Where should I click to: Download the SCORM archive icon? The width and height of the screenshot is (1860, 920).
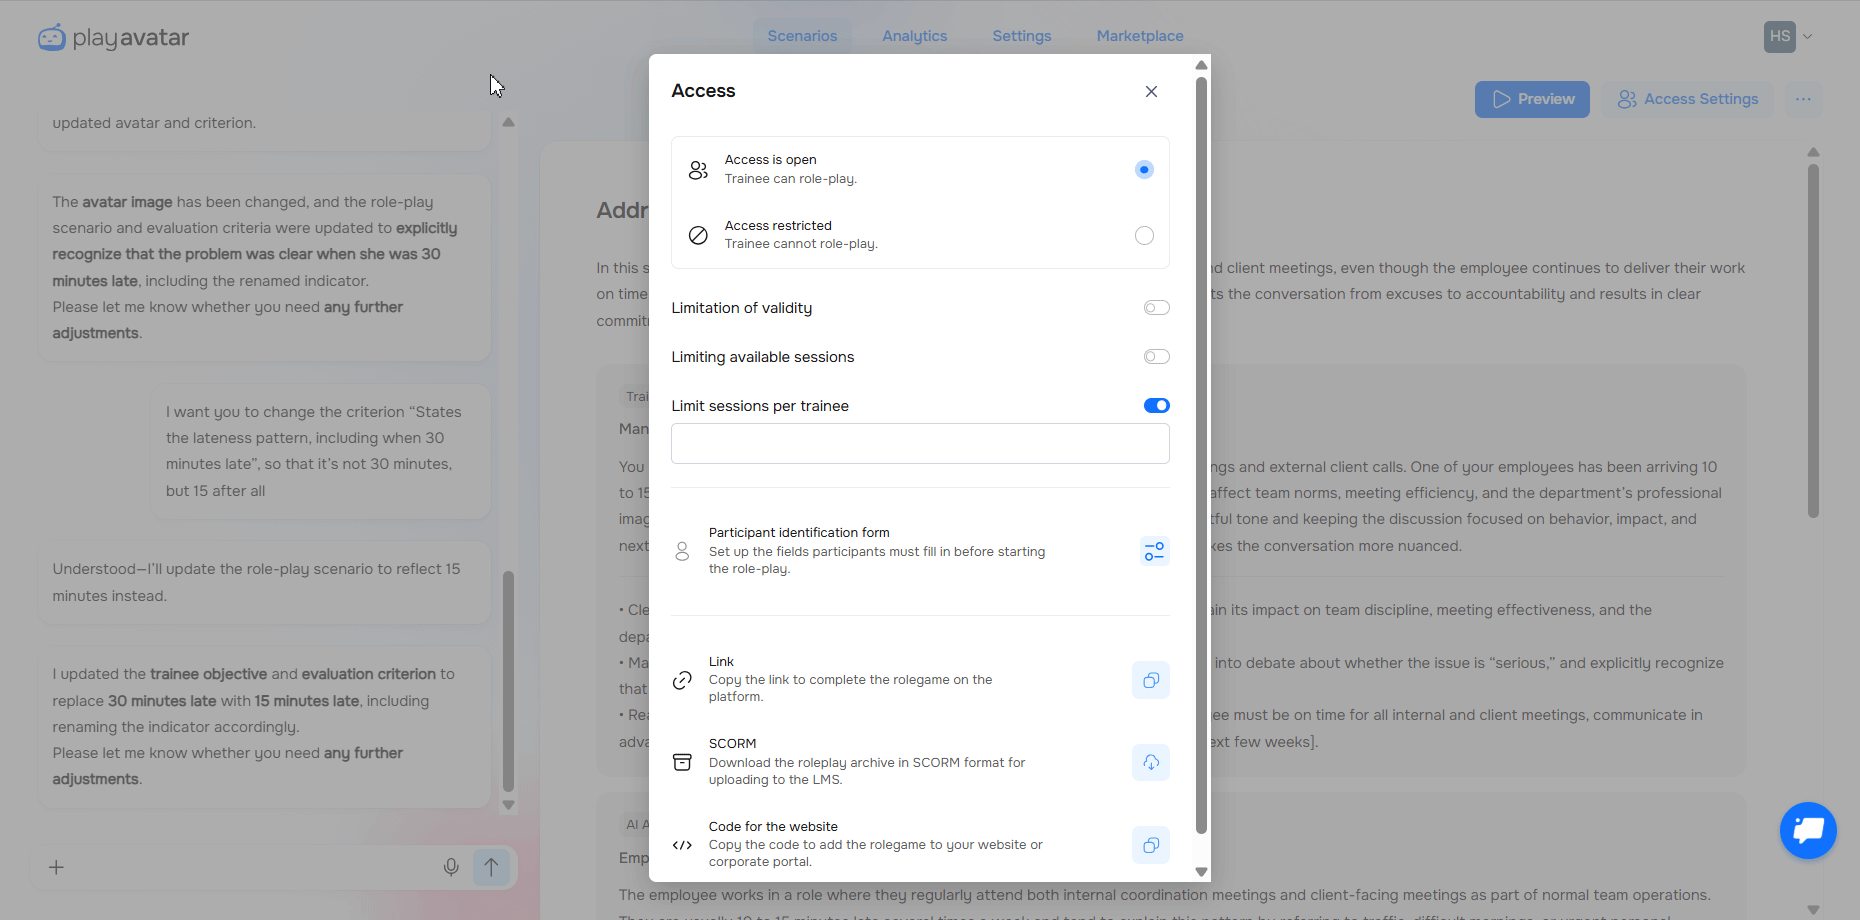tap(1151, 763)
